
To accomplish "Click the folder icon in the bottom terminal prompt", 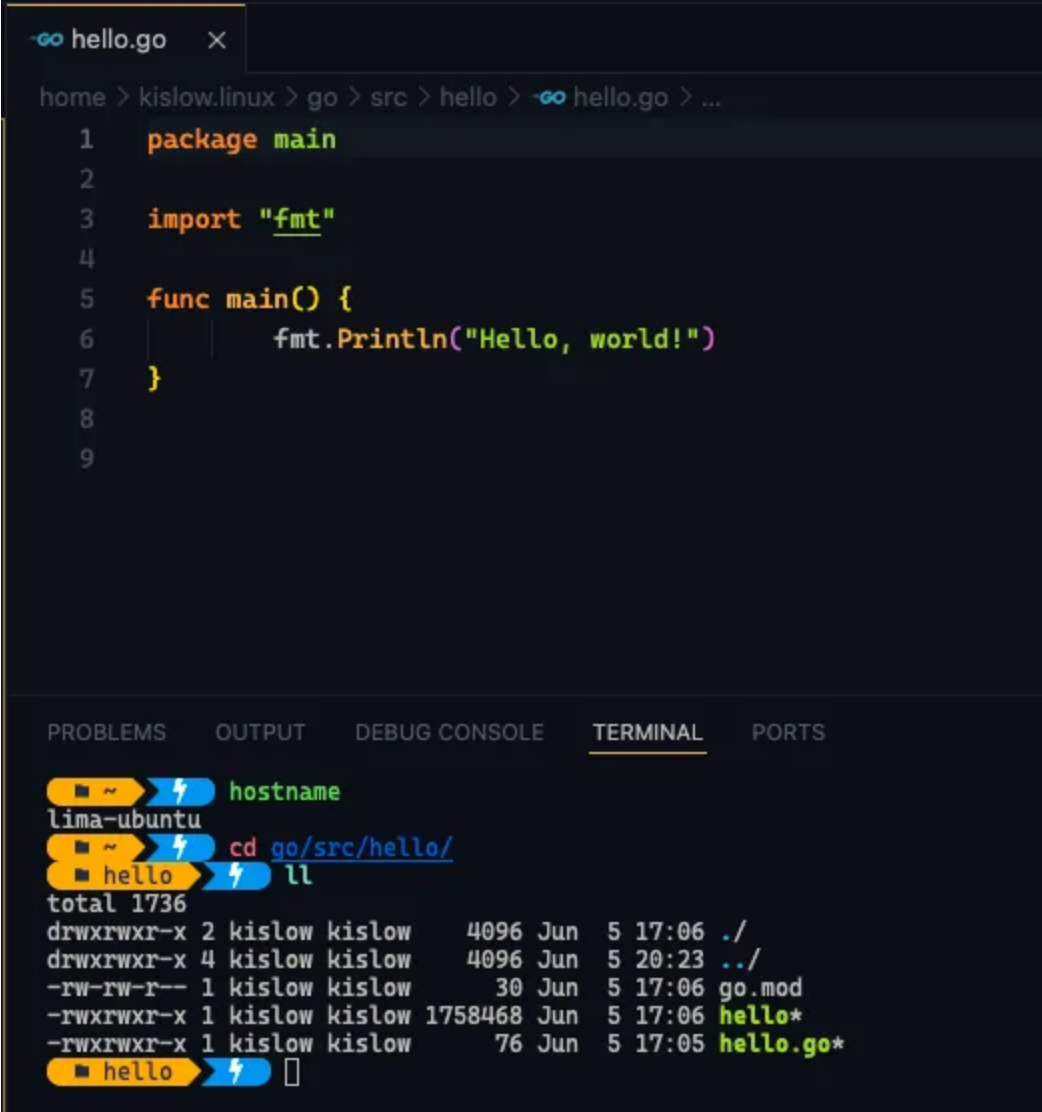I will (x=84, y=1072).
